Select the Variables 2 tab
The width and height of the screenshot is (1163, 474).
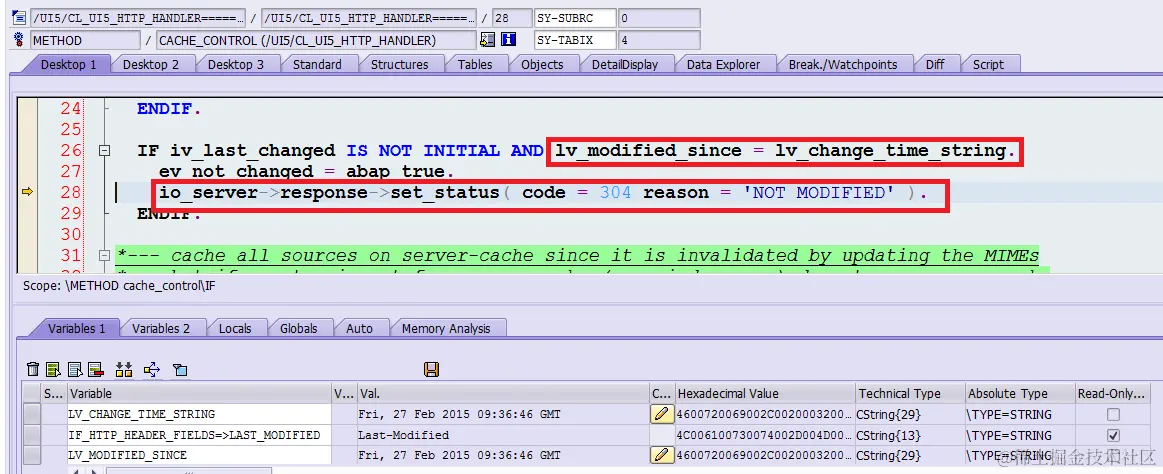pos(160,328)
